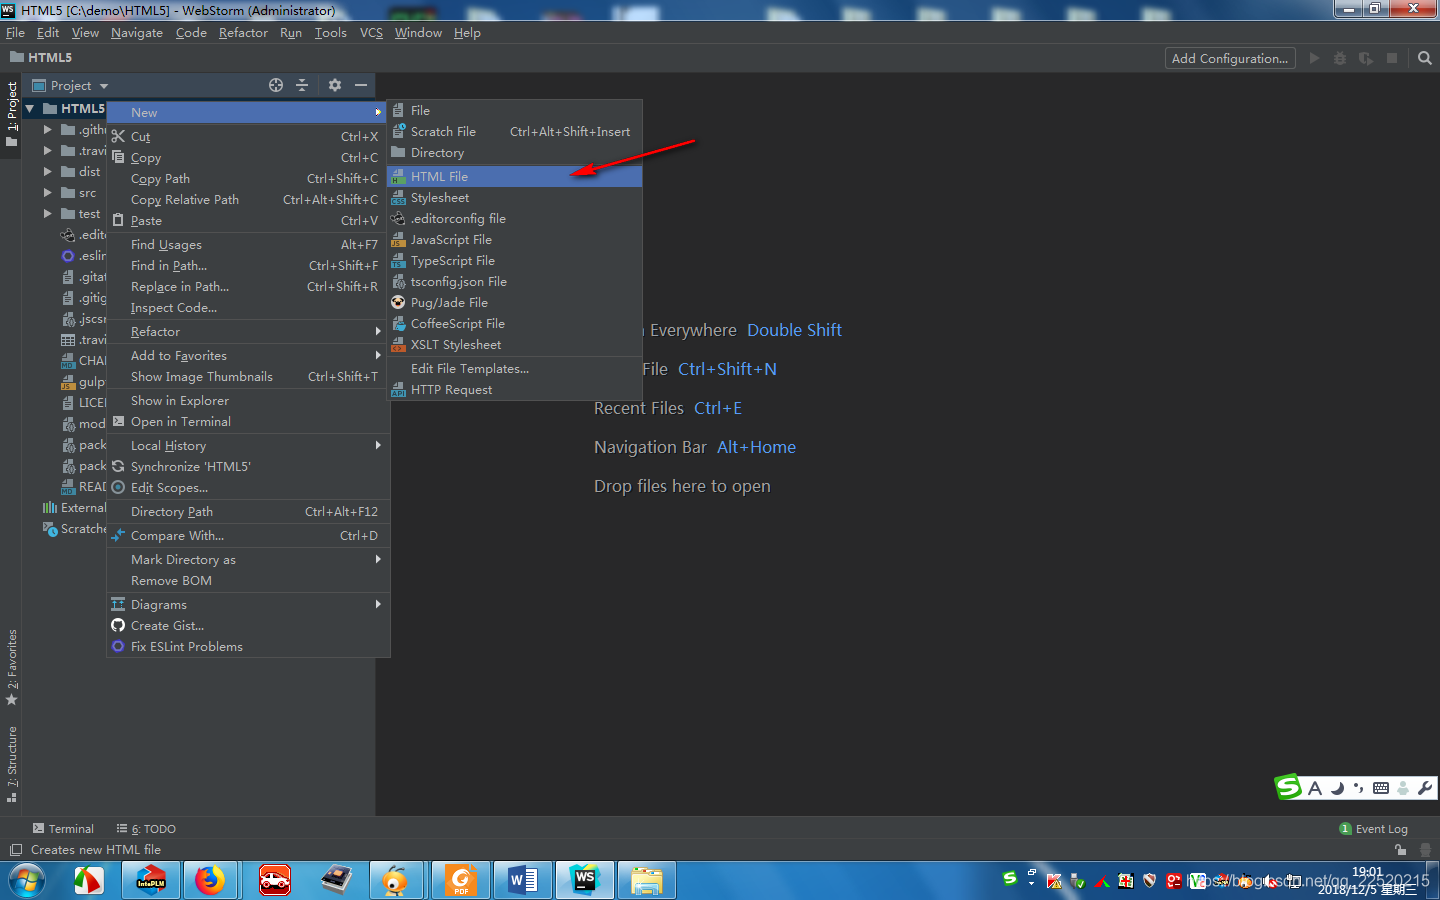
Task: Select the External Libraries tree node
Action: (74, 507)
